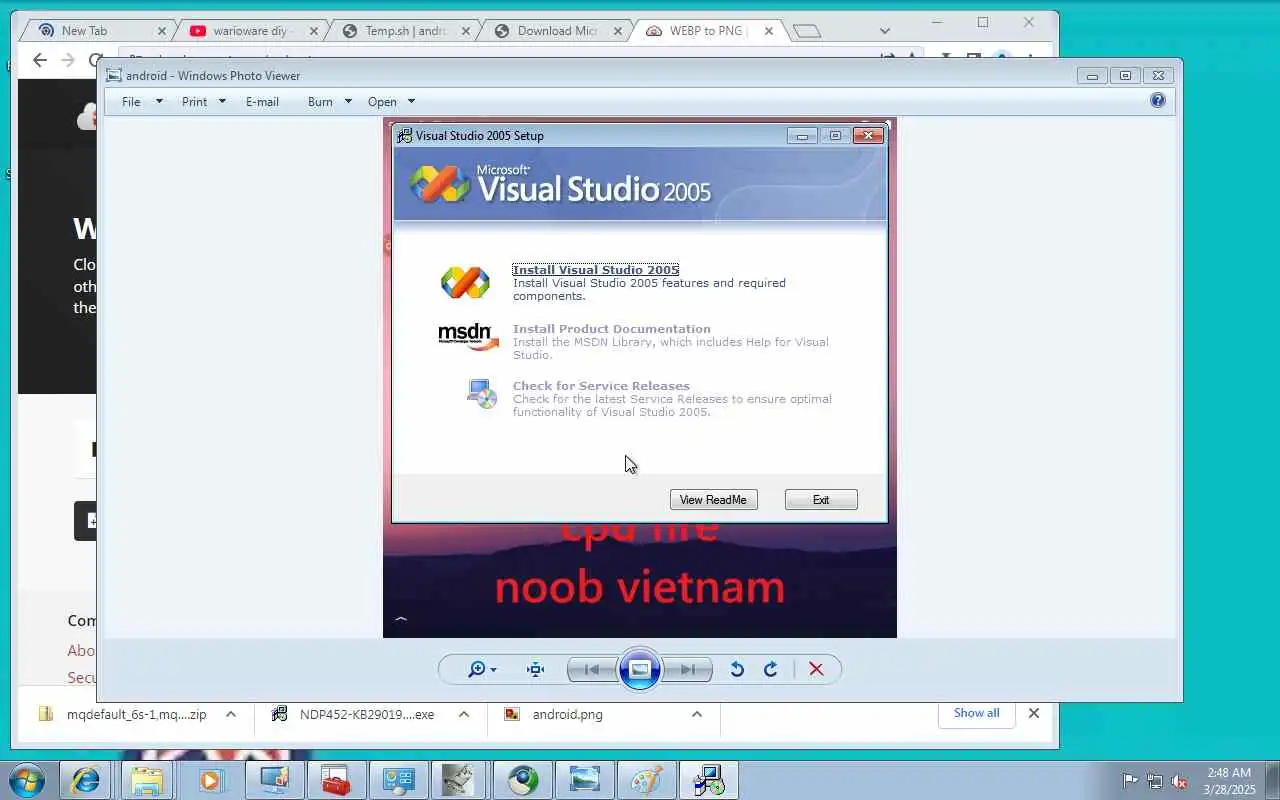Open the Print menu in Photo Viewer

pos(194,101)
